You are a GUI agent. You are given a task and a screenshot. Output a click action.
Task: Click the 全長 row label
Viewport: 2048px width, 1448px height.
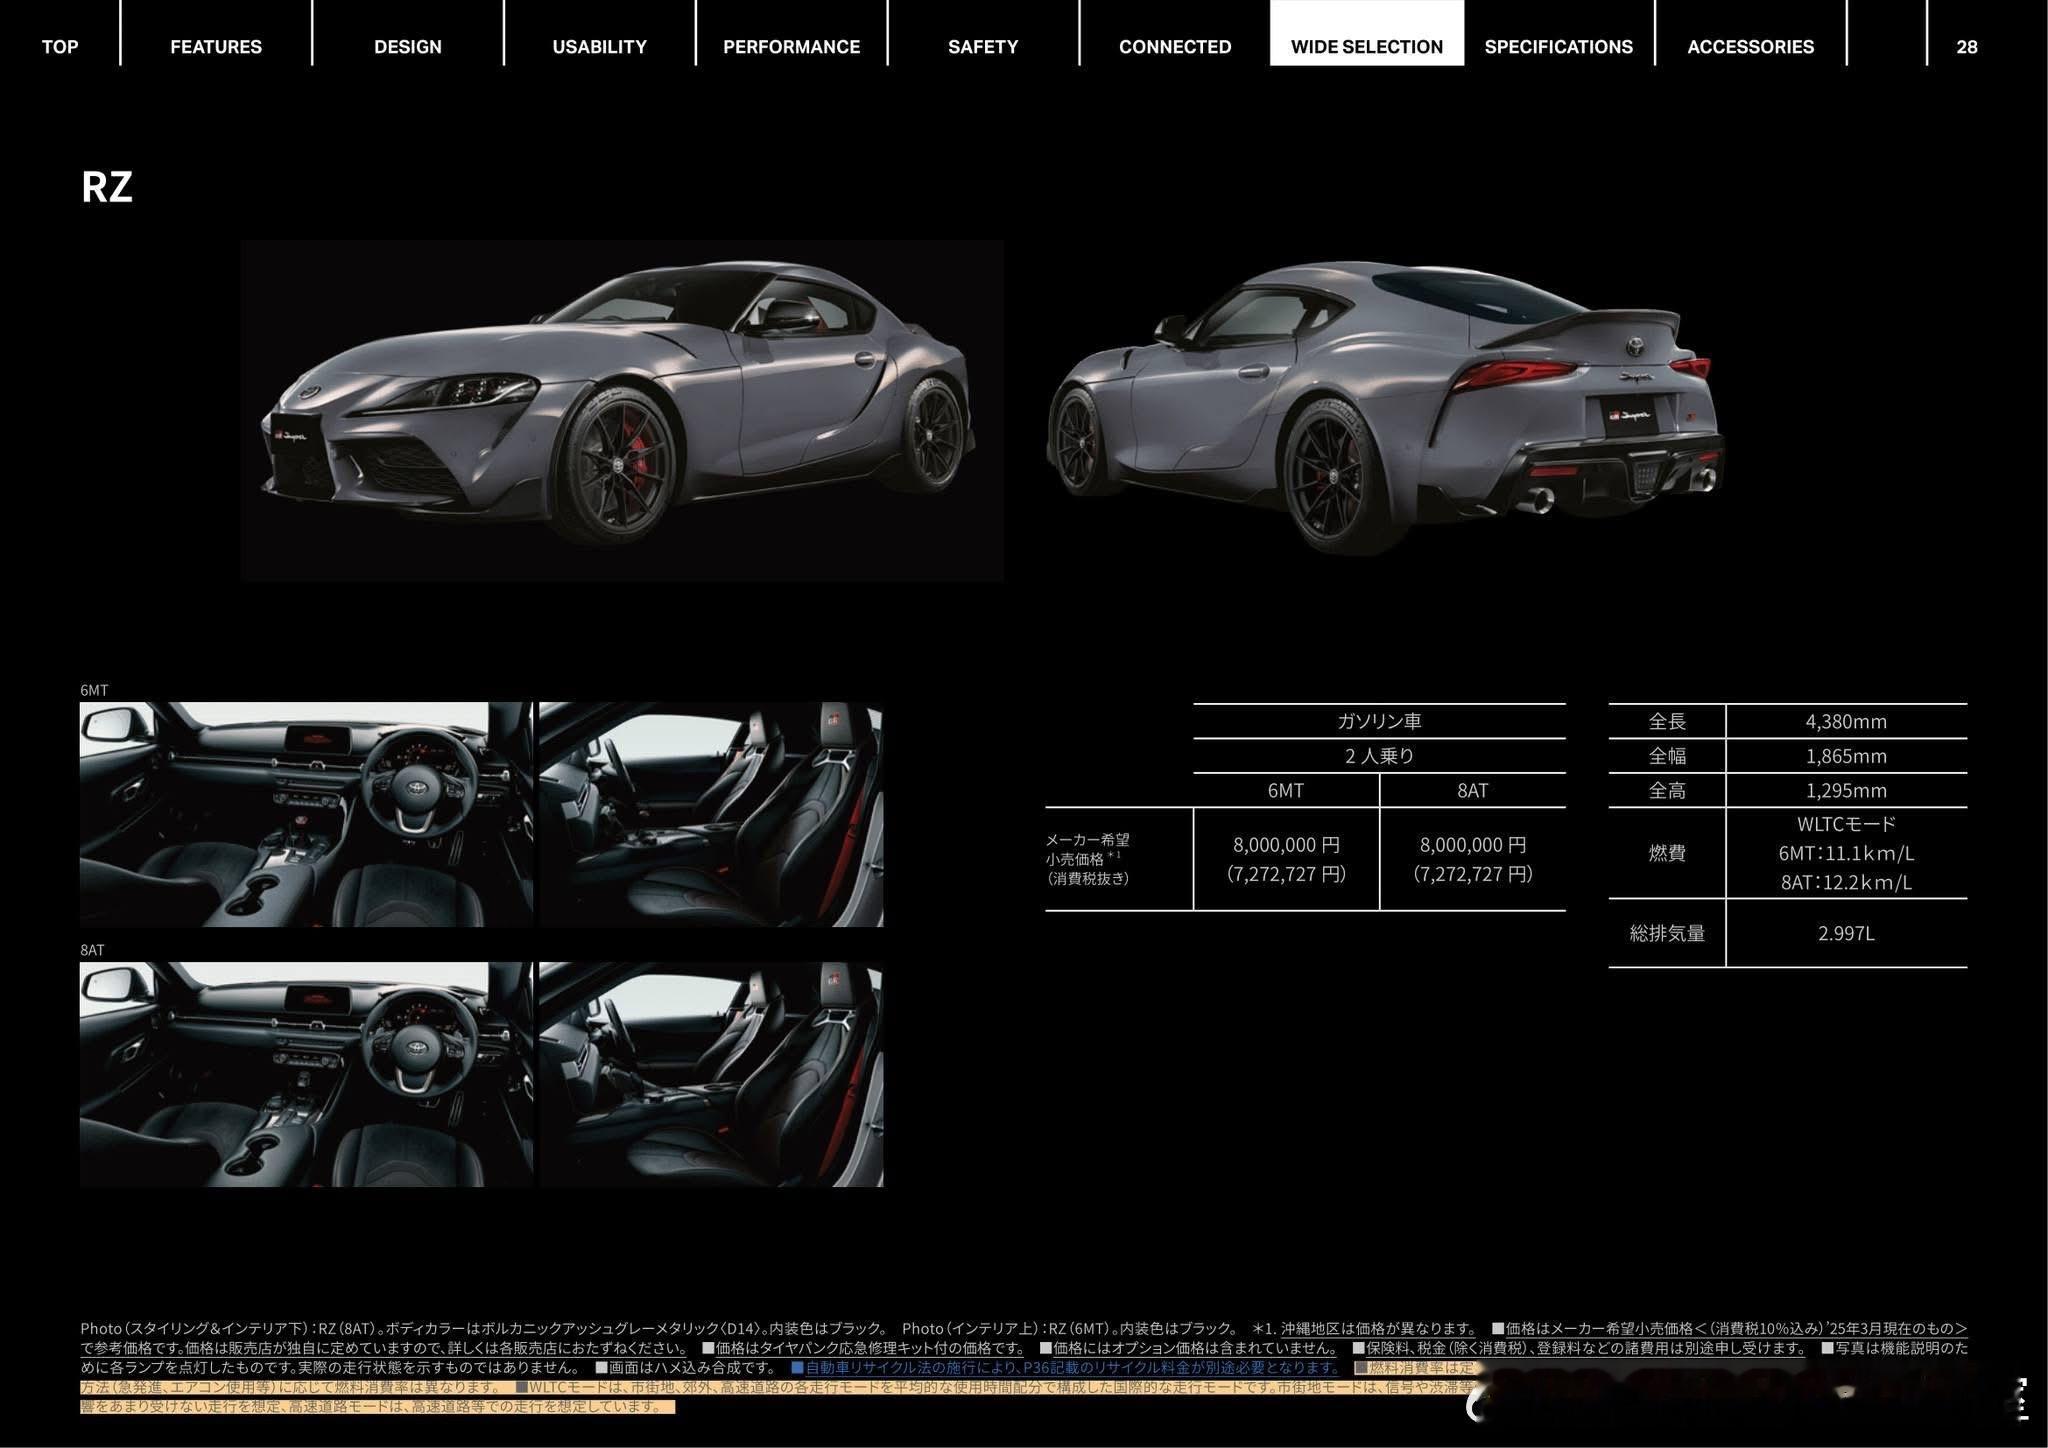point(1667,721)
